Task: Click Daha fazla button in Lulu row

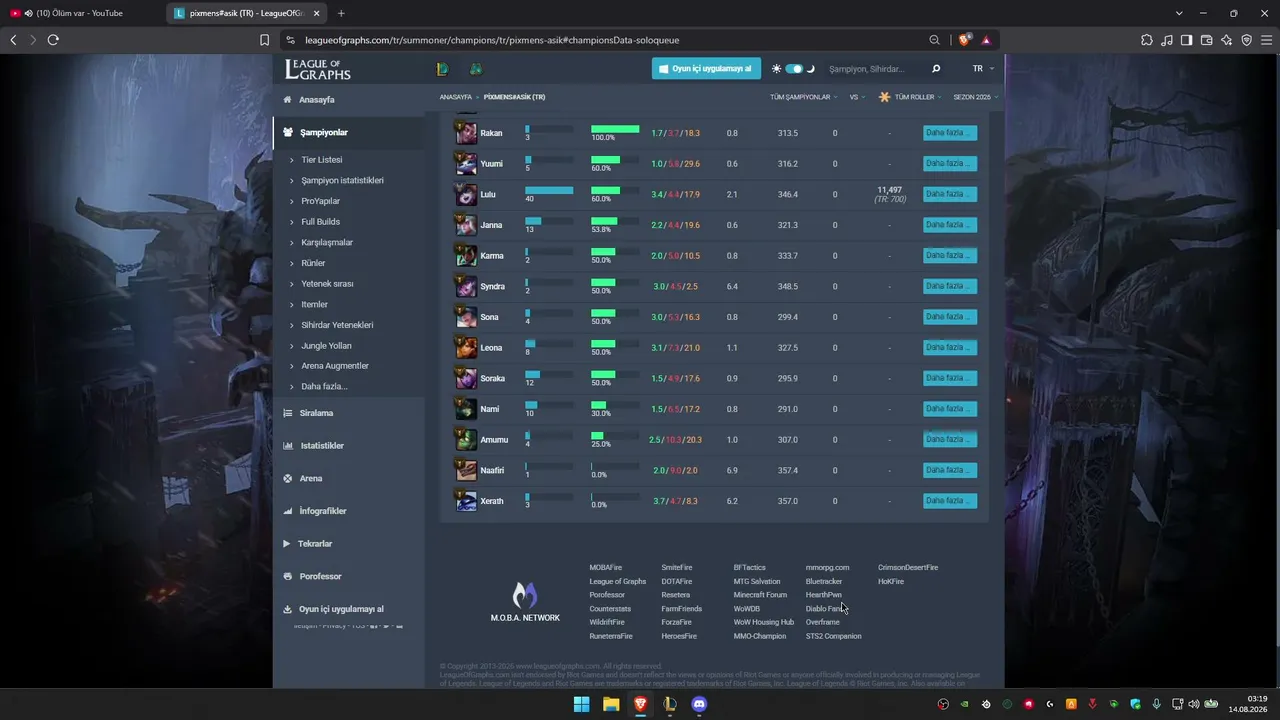Action: point(949,194)
